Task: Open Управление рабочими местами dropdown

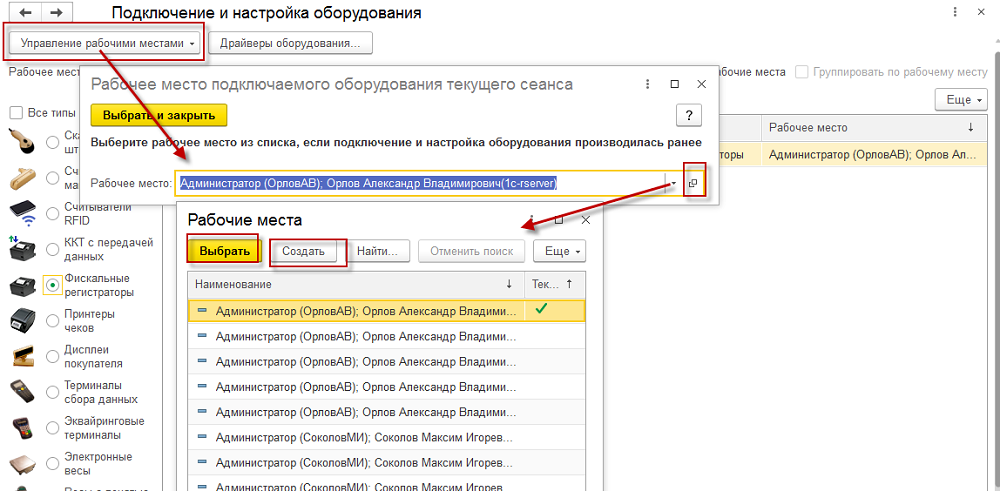Action: coord(105,43)
